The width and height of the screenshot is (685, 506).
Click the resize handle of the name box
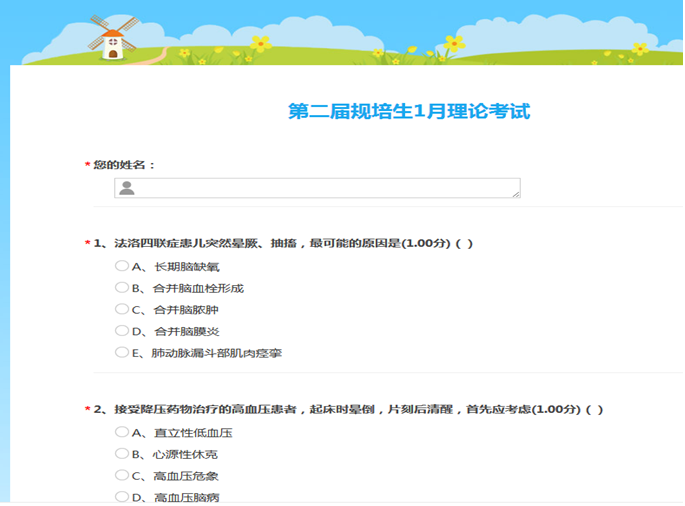coord(515,193)
